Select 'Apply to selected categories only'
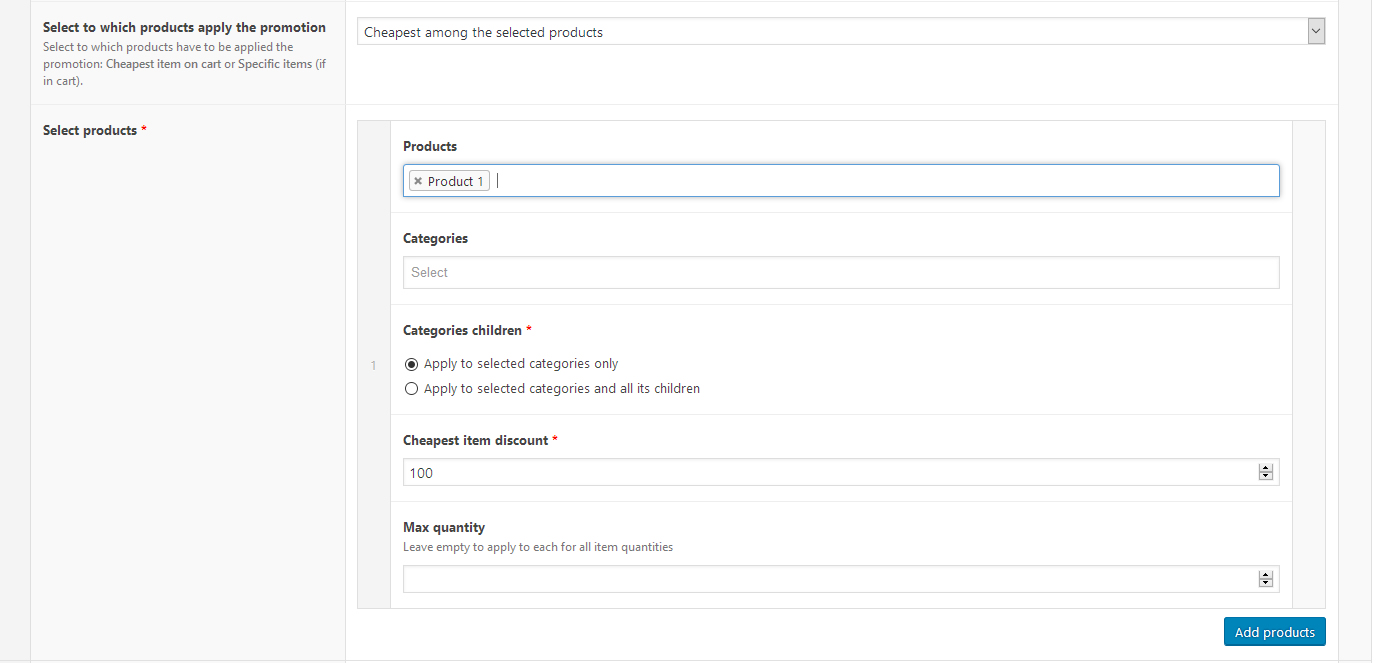This screenshot has height=663, width=1377. (x=411, y=364)
